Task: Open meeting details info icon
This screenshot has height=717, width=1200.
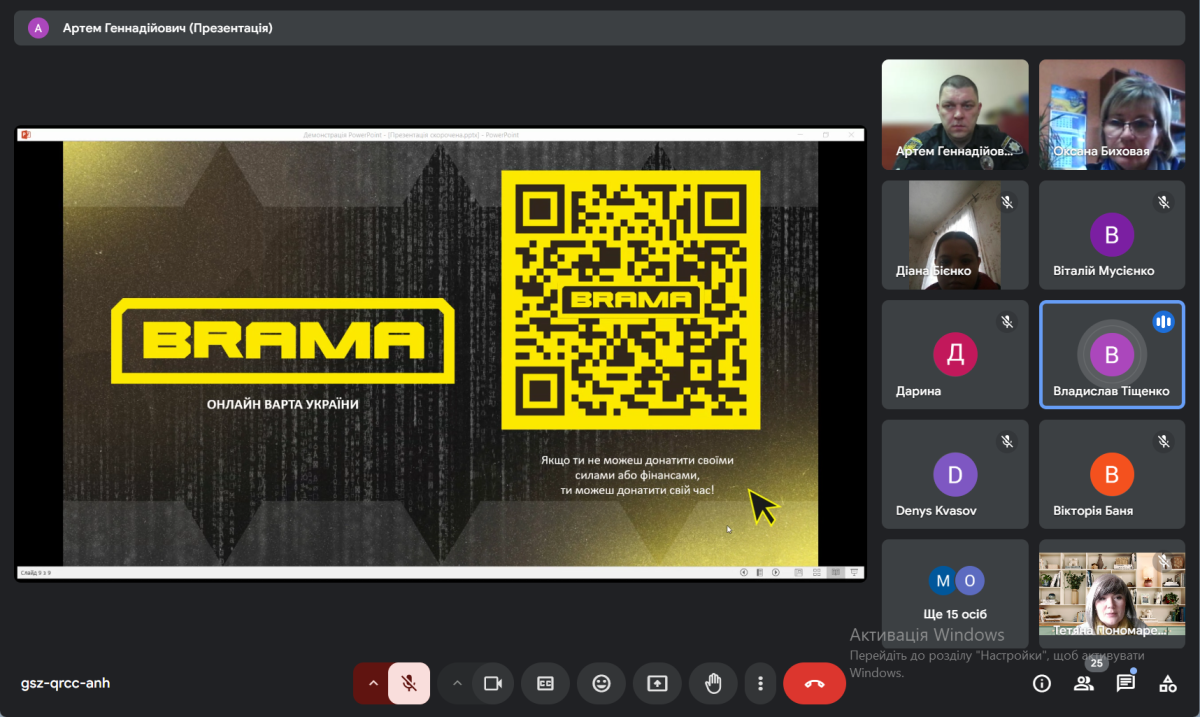Action: point(1042,684)
